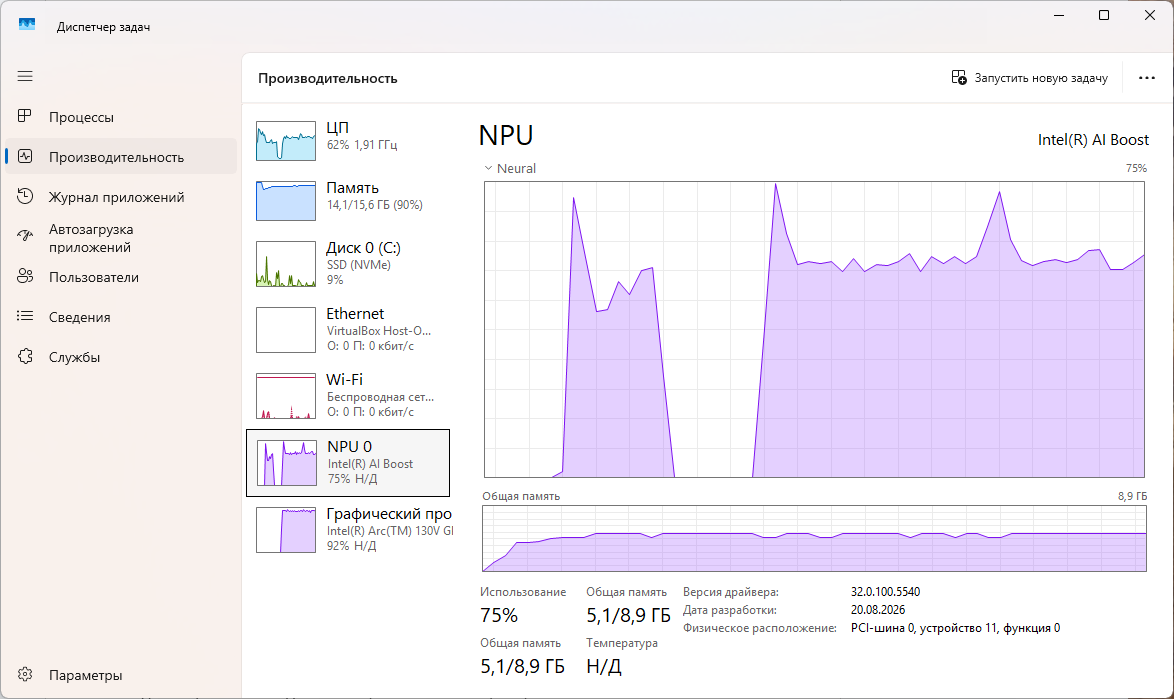Click the run new task icon
This screenshot has height=699, width=1174.
[x=958, y=77]
